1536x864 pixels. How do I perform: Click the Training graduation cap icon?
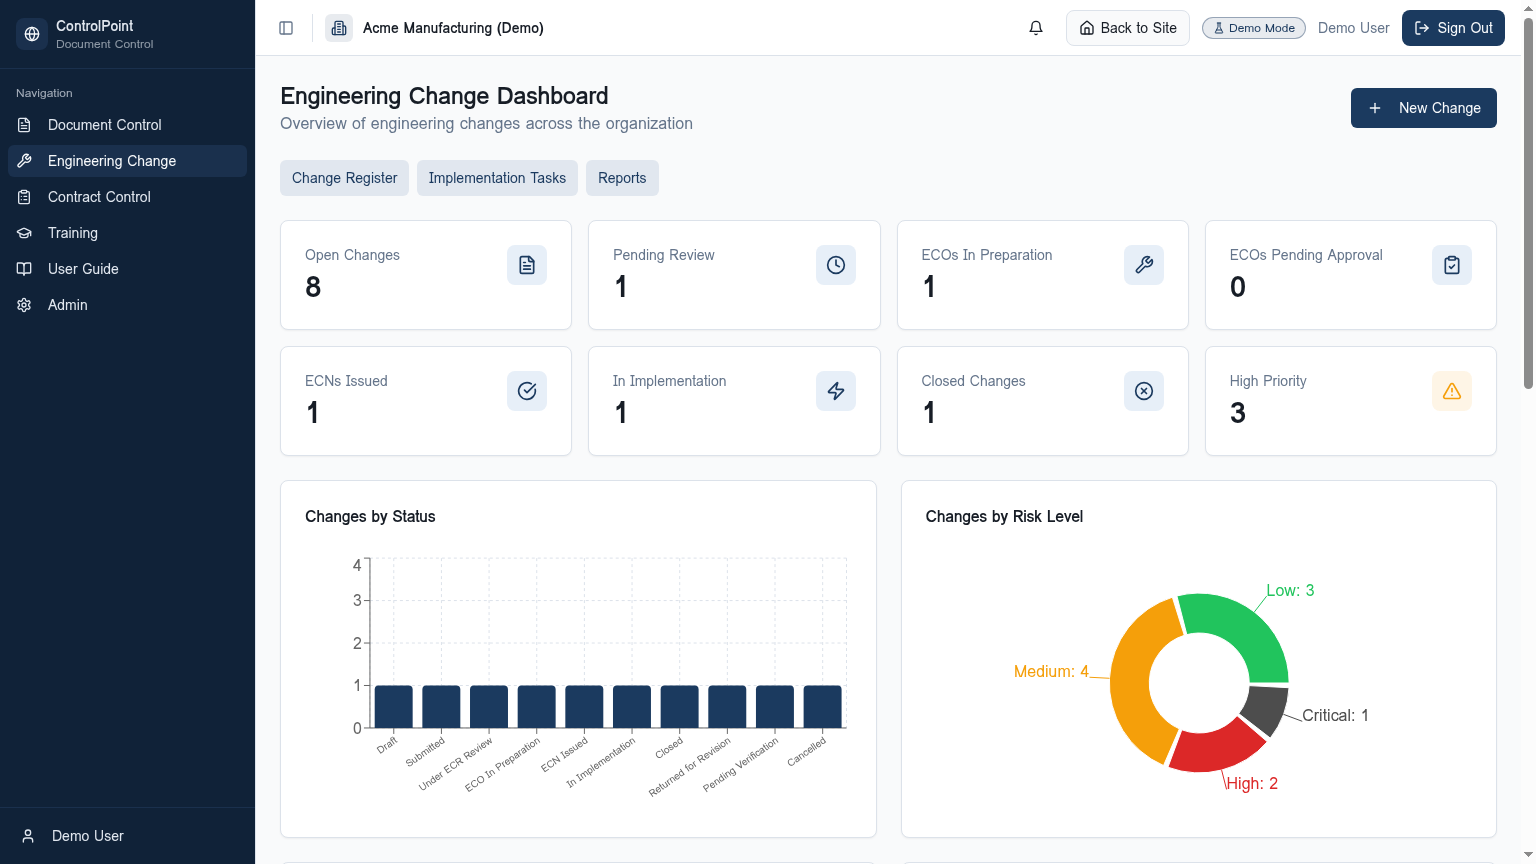24,233
